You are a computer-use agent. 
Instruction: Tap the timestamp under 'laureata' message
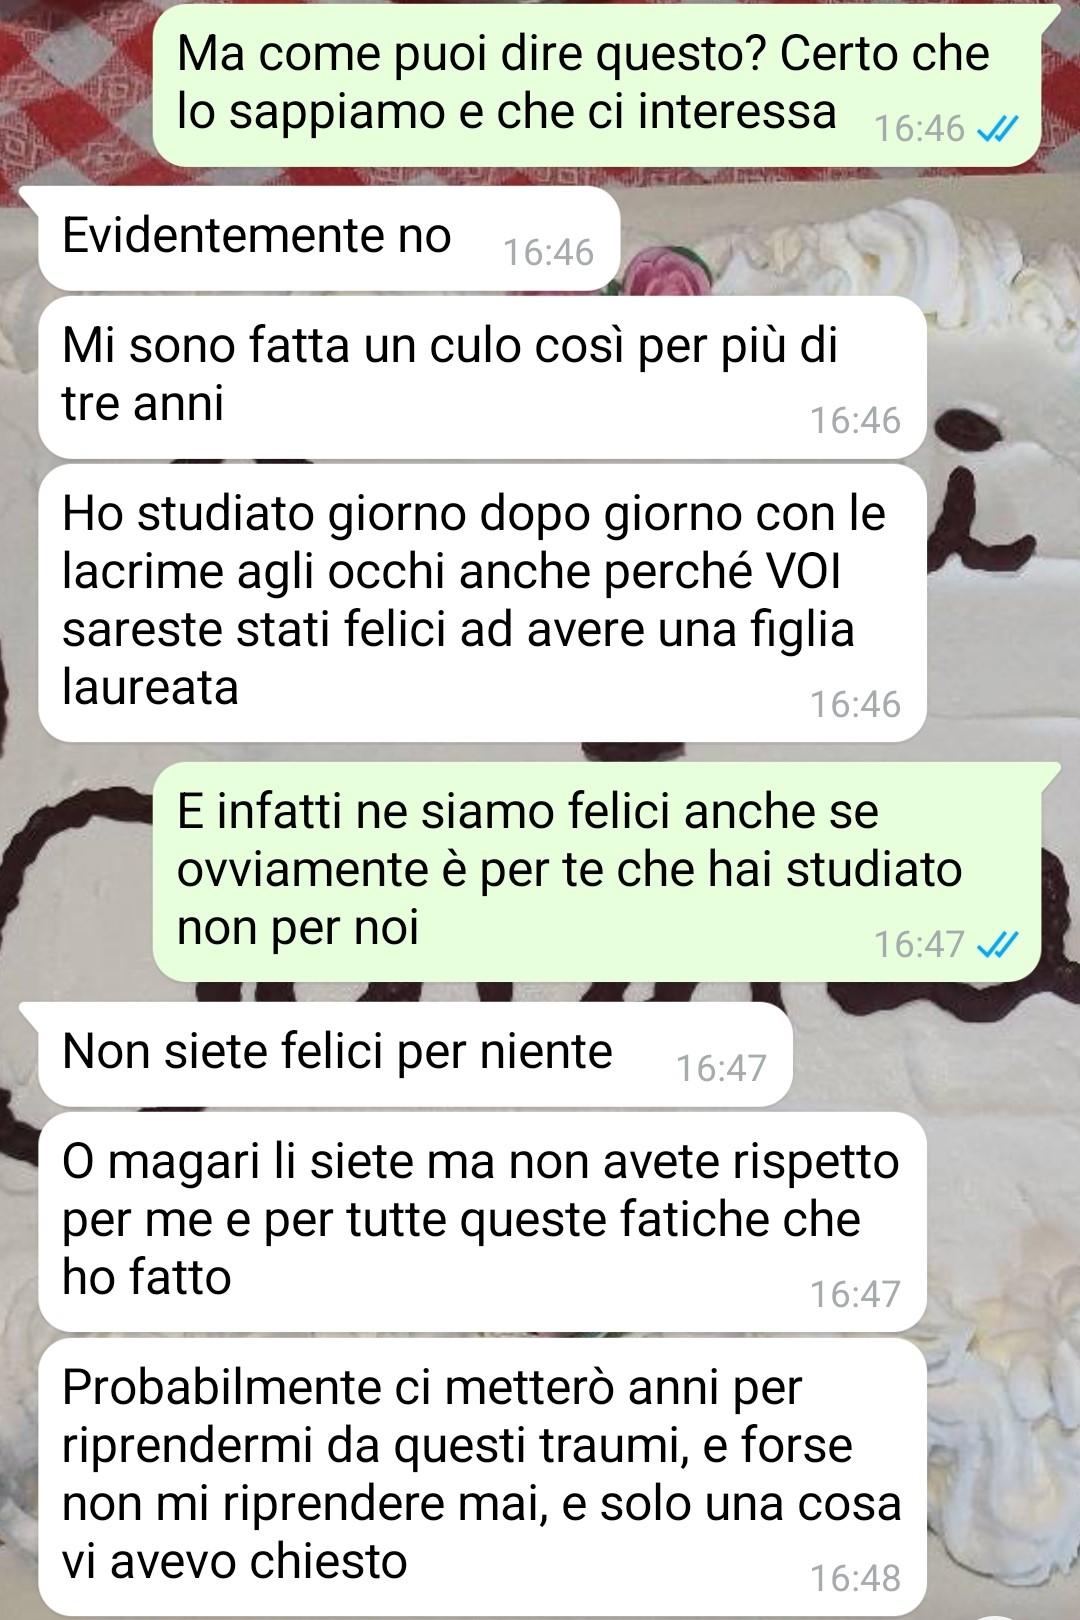click(x=855, y=705)
